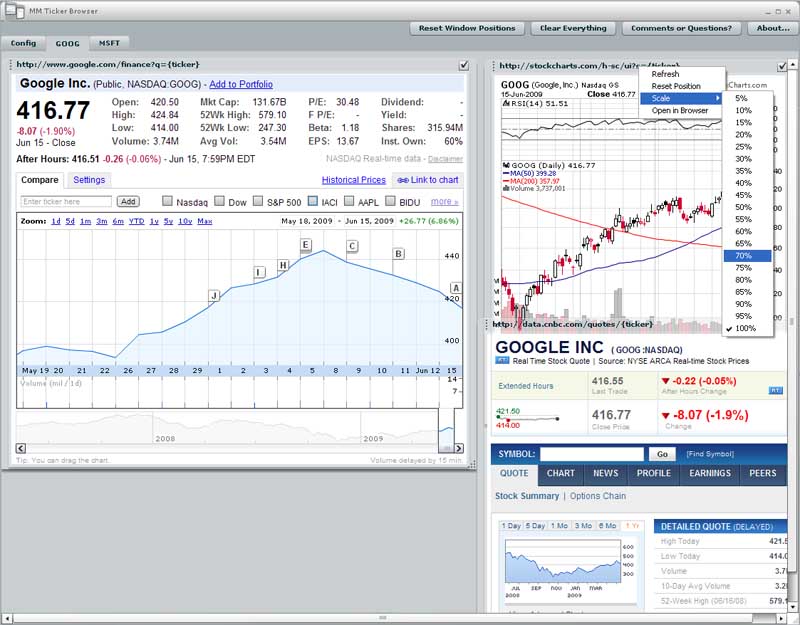
Task: Expand the Scale submenu in the context menu
Action: tap(681, 98)
